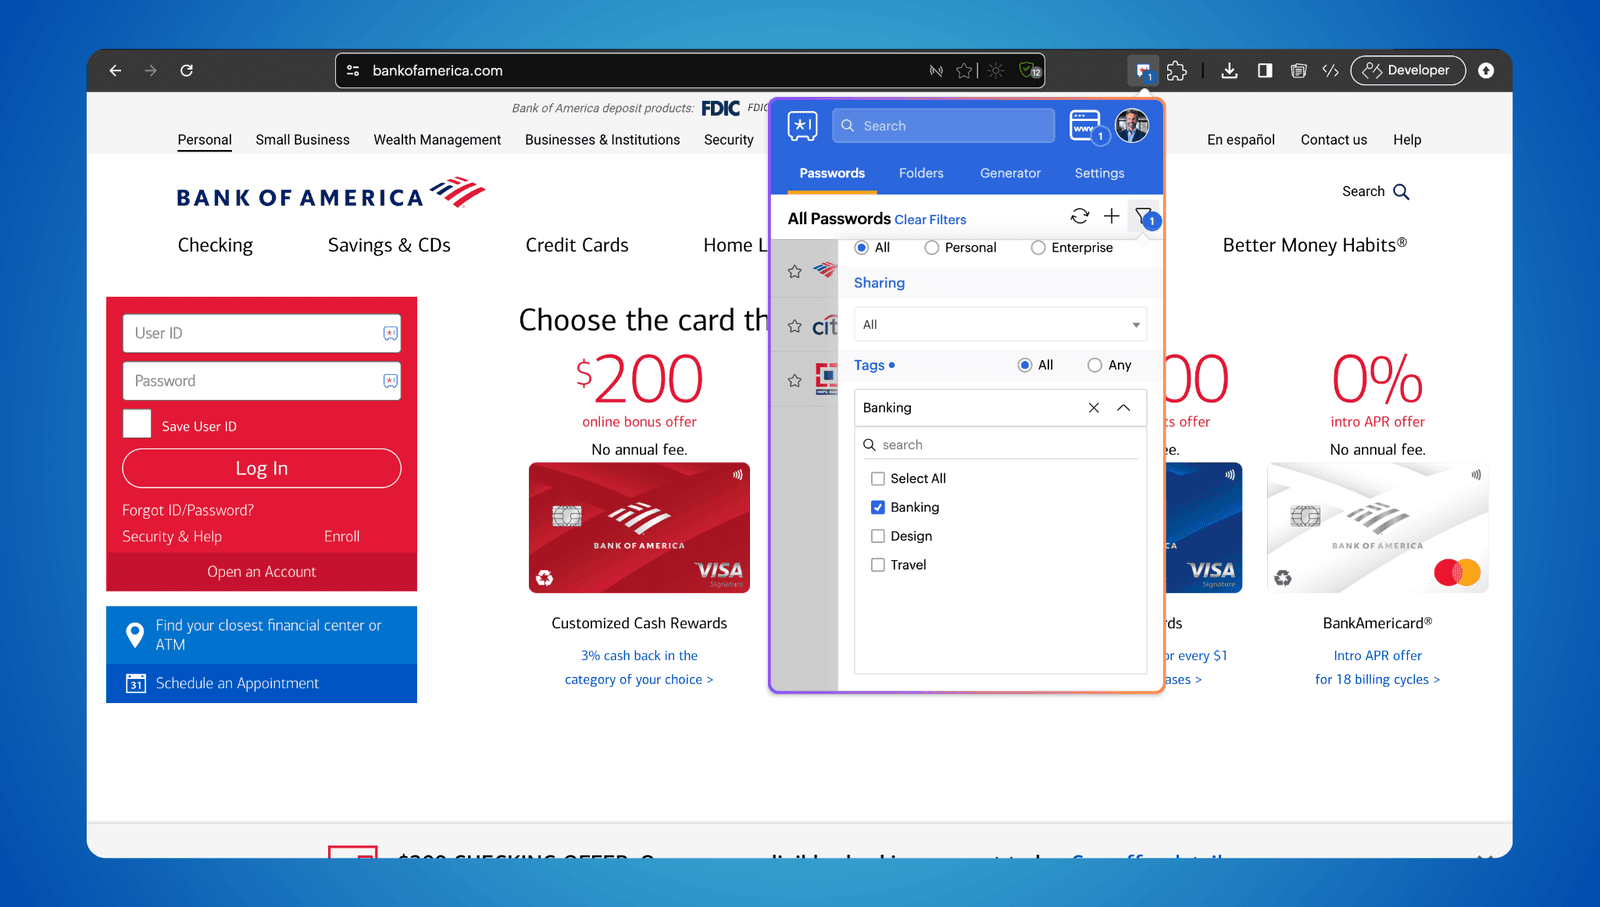
Task: Collapse the Banking tags dropdown chevron
Action: [x=1124, y=408]
